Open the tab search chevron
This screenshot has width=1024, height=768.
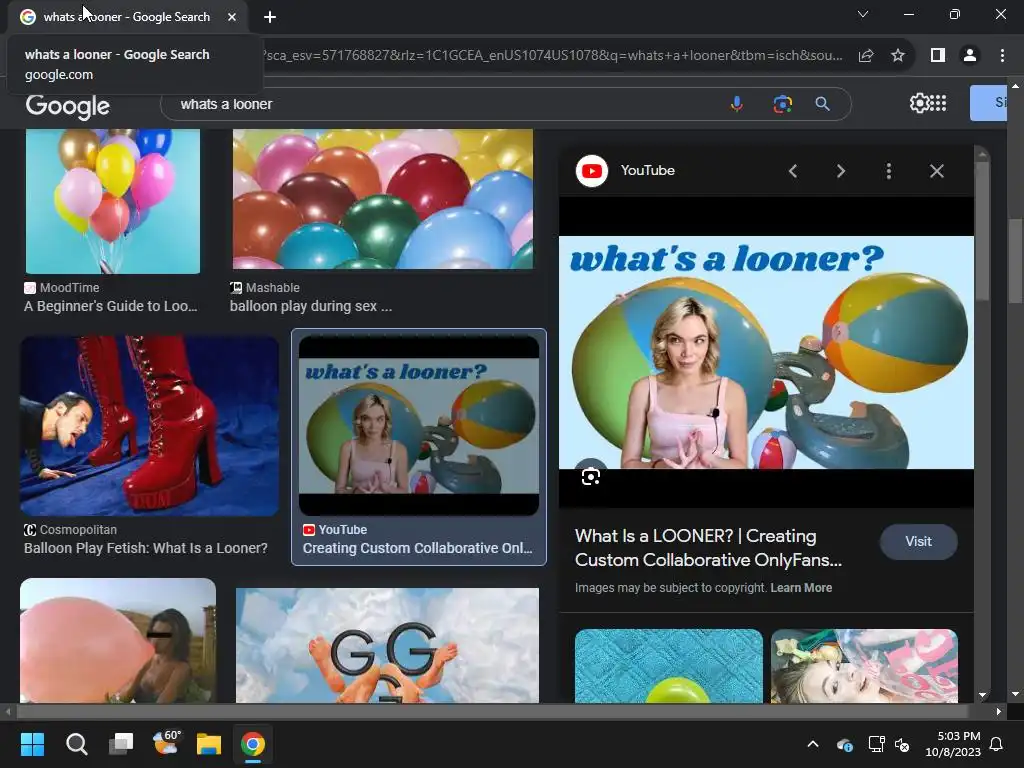863,14
